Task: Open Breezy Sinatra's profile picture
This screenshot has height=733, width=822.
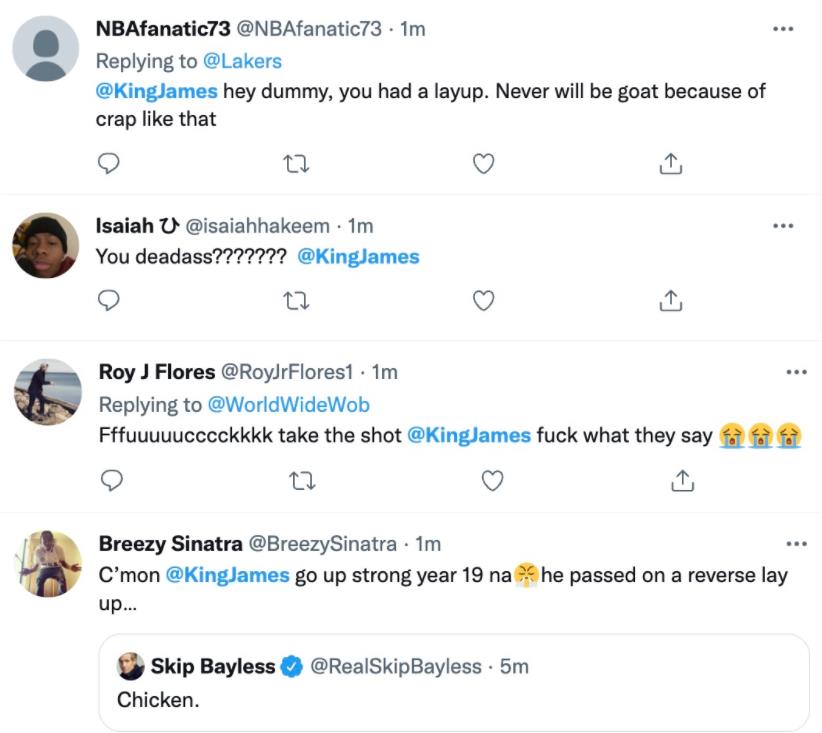Action: (48, 563)
